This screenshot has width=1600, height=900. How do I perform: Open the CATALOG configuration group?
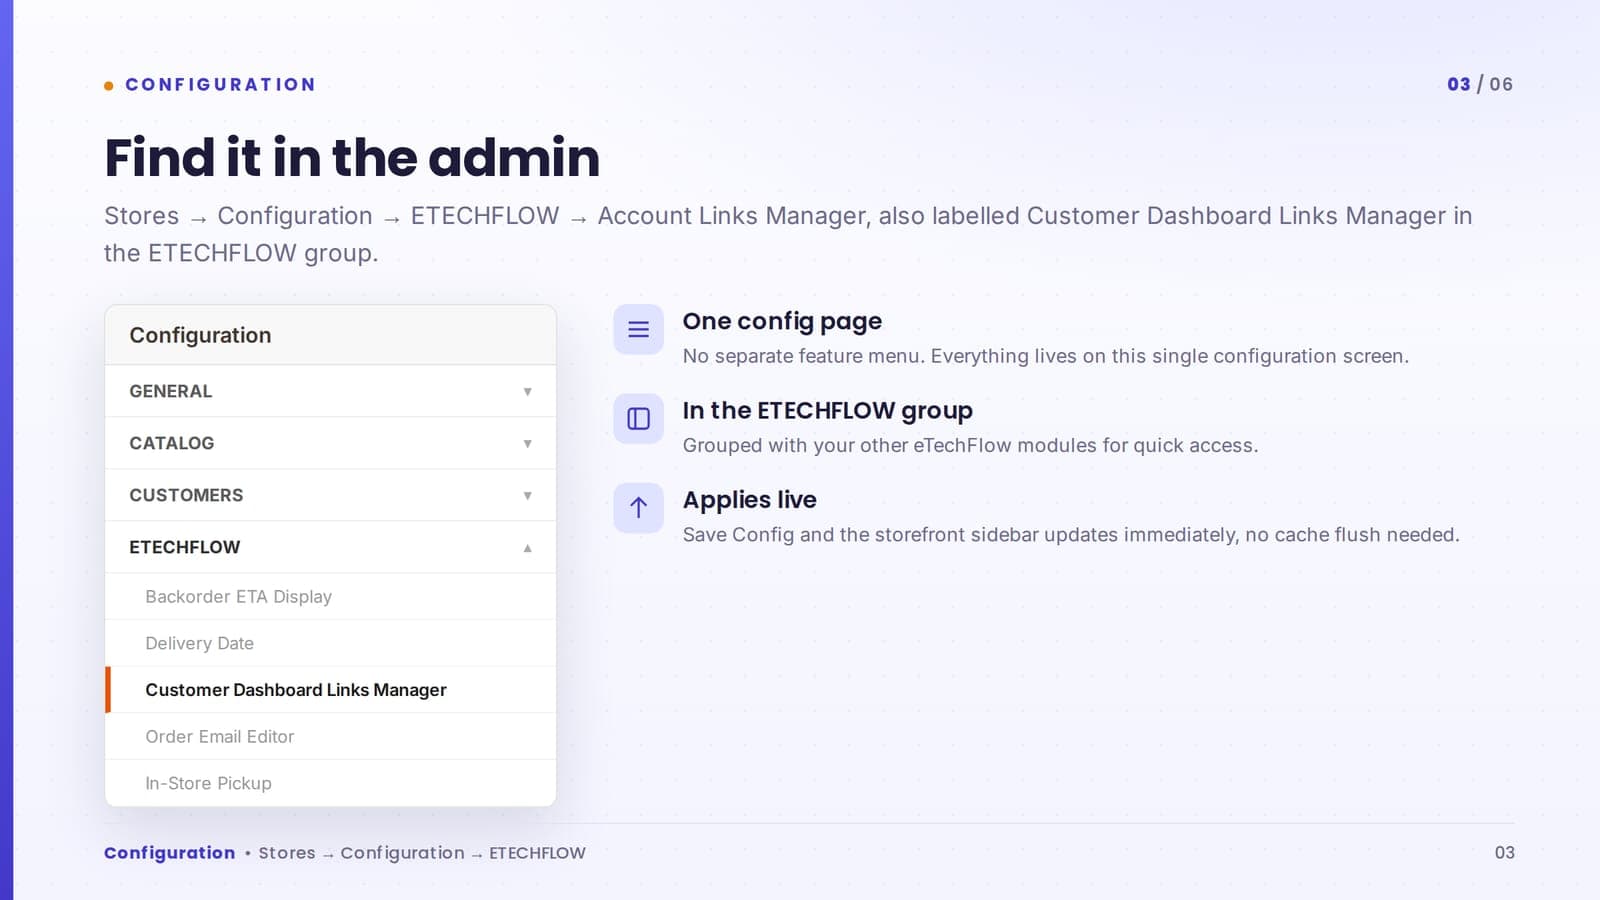[x=330, y=443]
